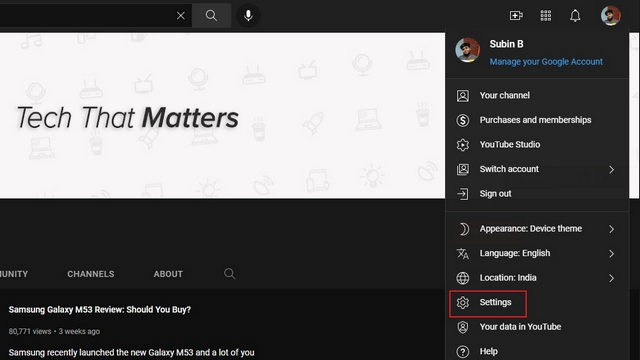Open the Manage your Google Account link
The height and width of the screenshot is (360, 640).
pos(546,62)
